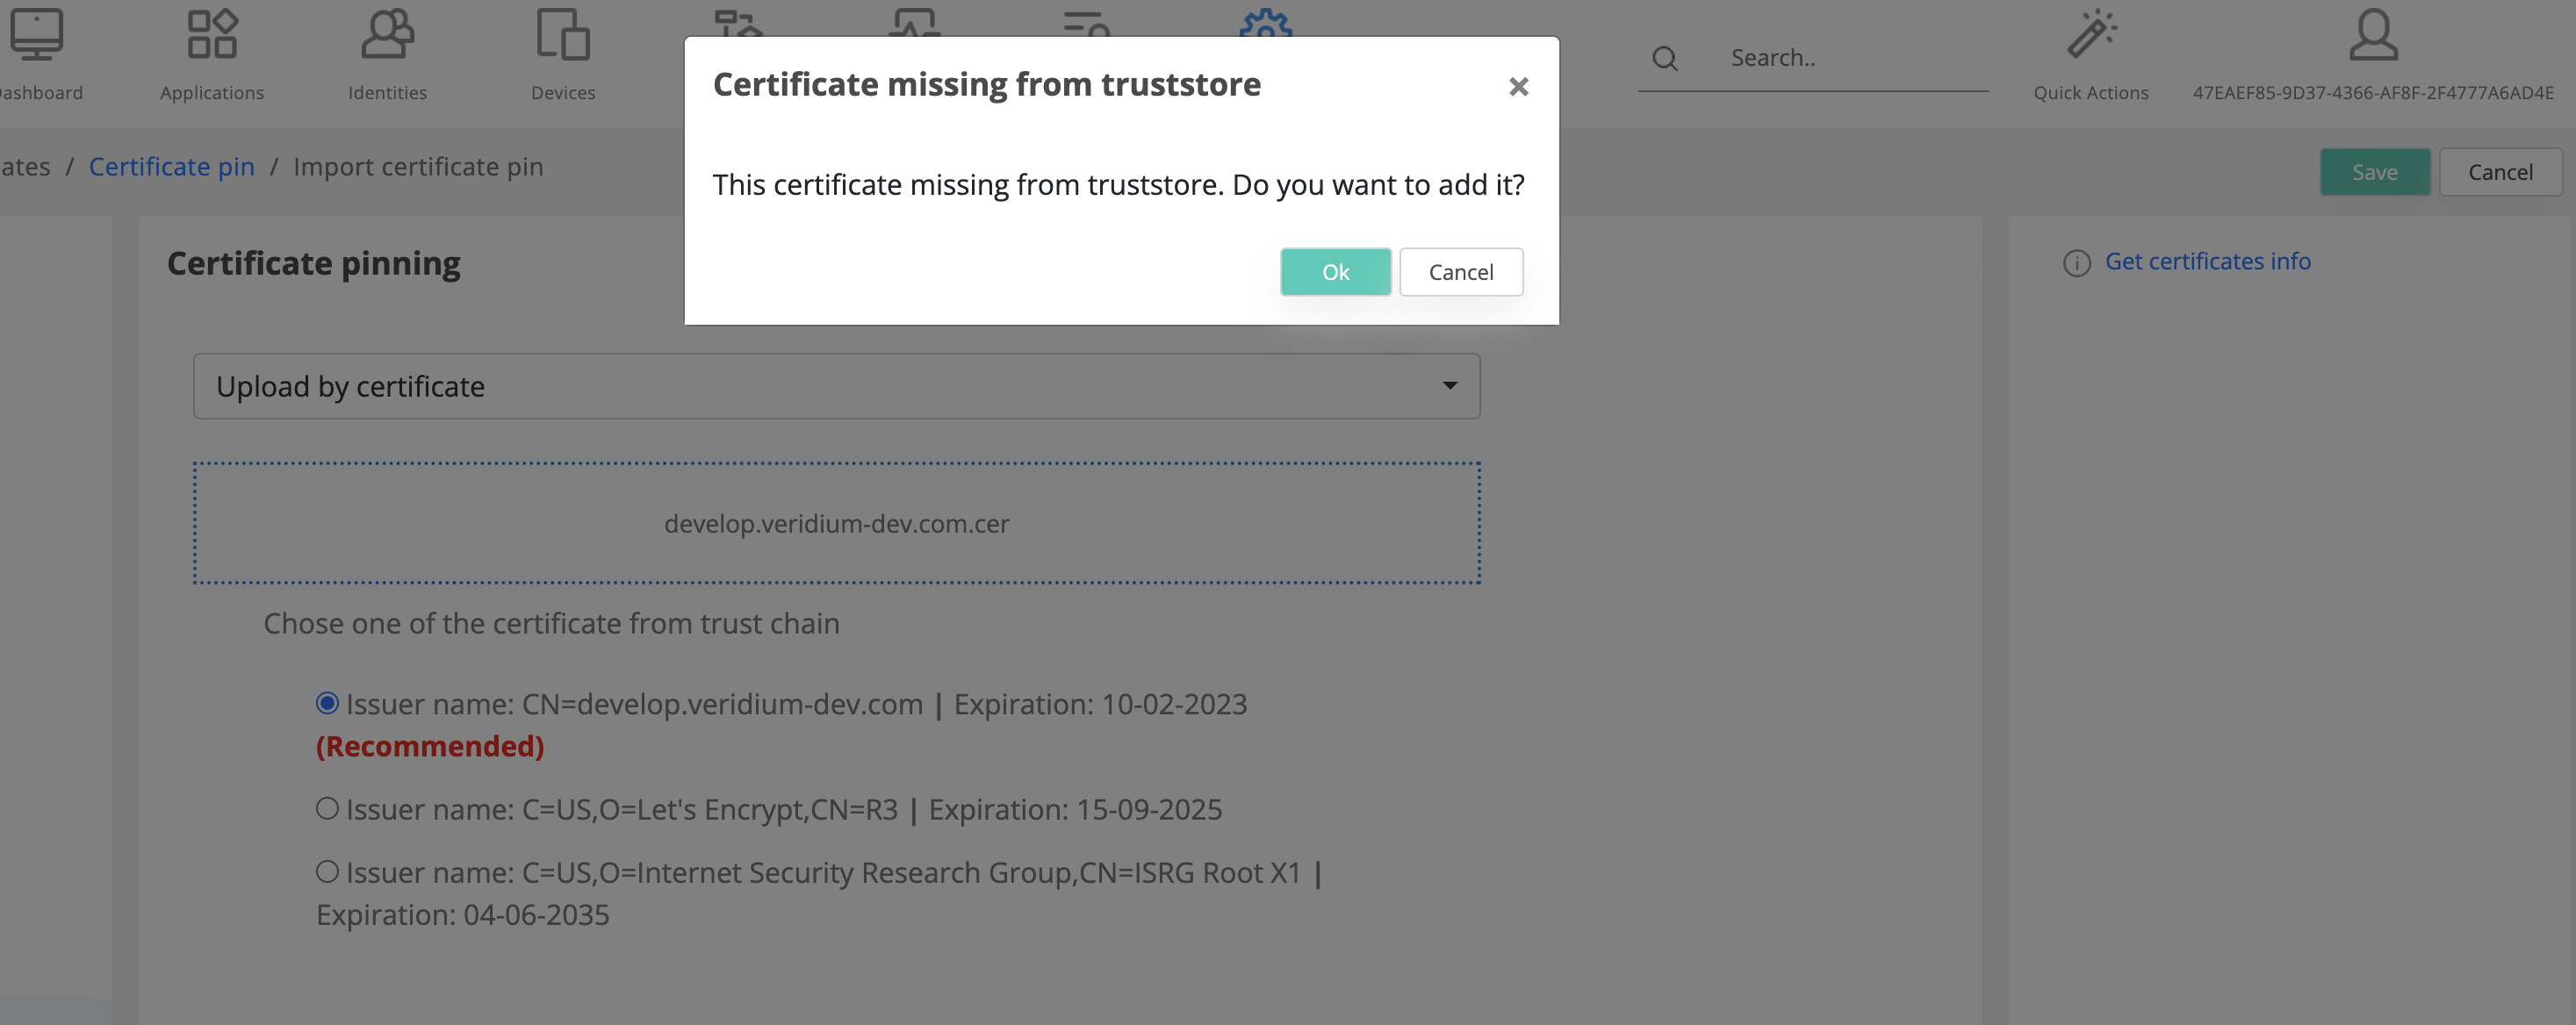Image resolution: width=2576 pixels, height=1025 pixels.
Task: Click Cancel in the truststore dialog
Action: 1460,272
